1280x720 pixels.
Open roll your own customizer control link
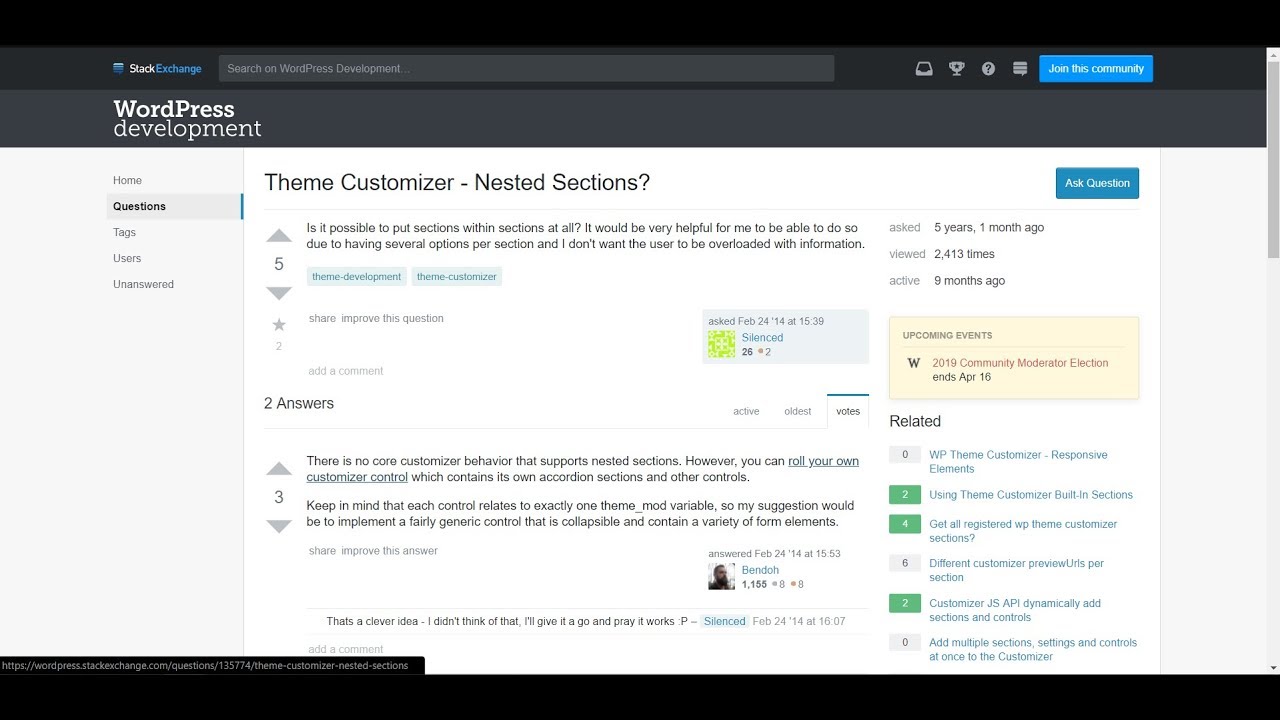[583, 469]
